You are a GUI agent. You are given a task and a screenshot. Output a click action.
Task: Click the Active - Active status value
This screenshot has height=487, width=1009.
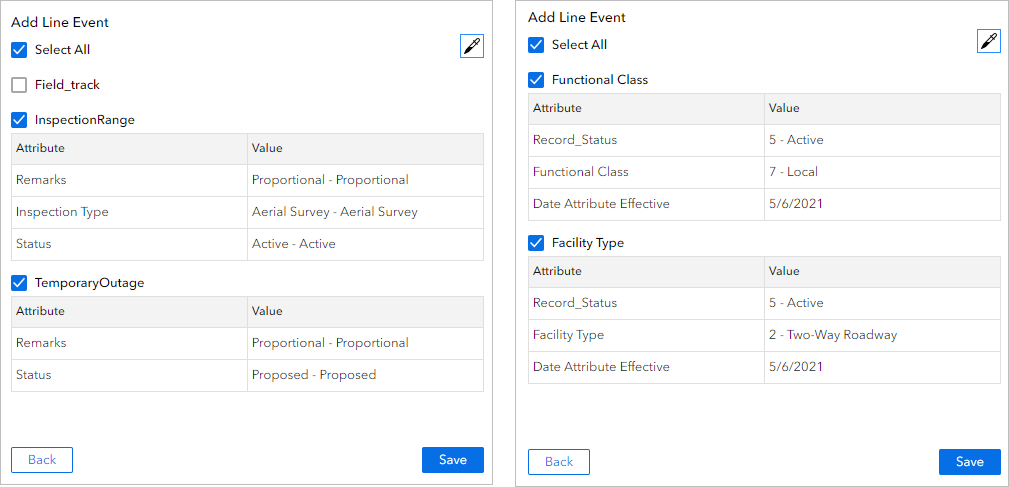(x=293, y=244)
